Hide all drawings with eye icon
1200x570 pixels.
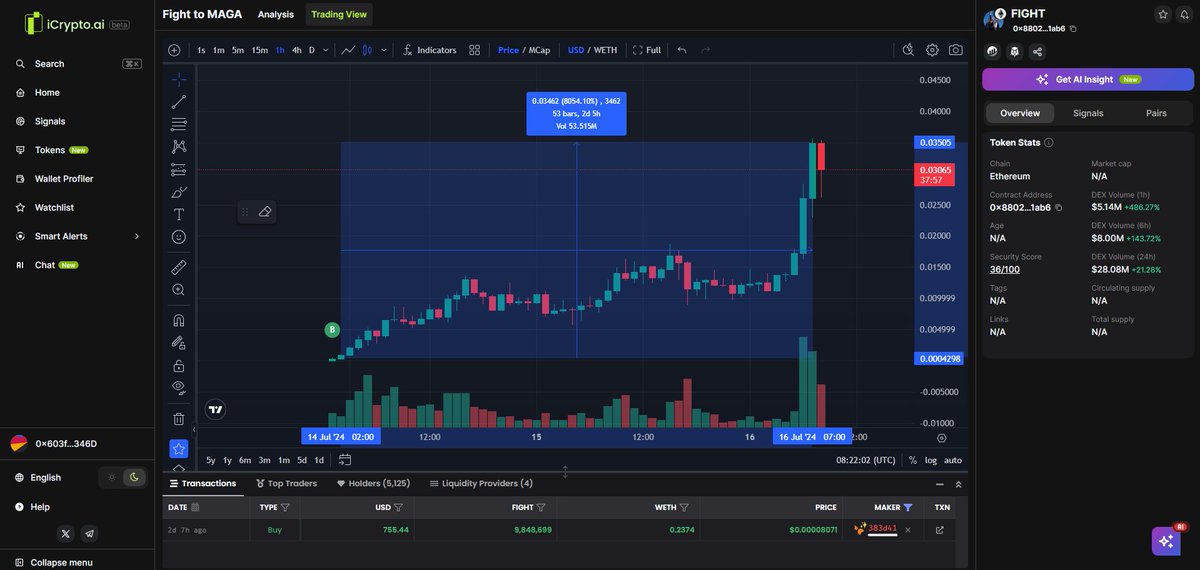click(x=179, y=387)
